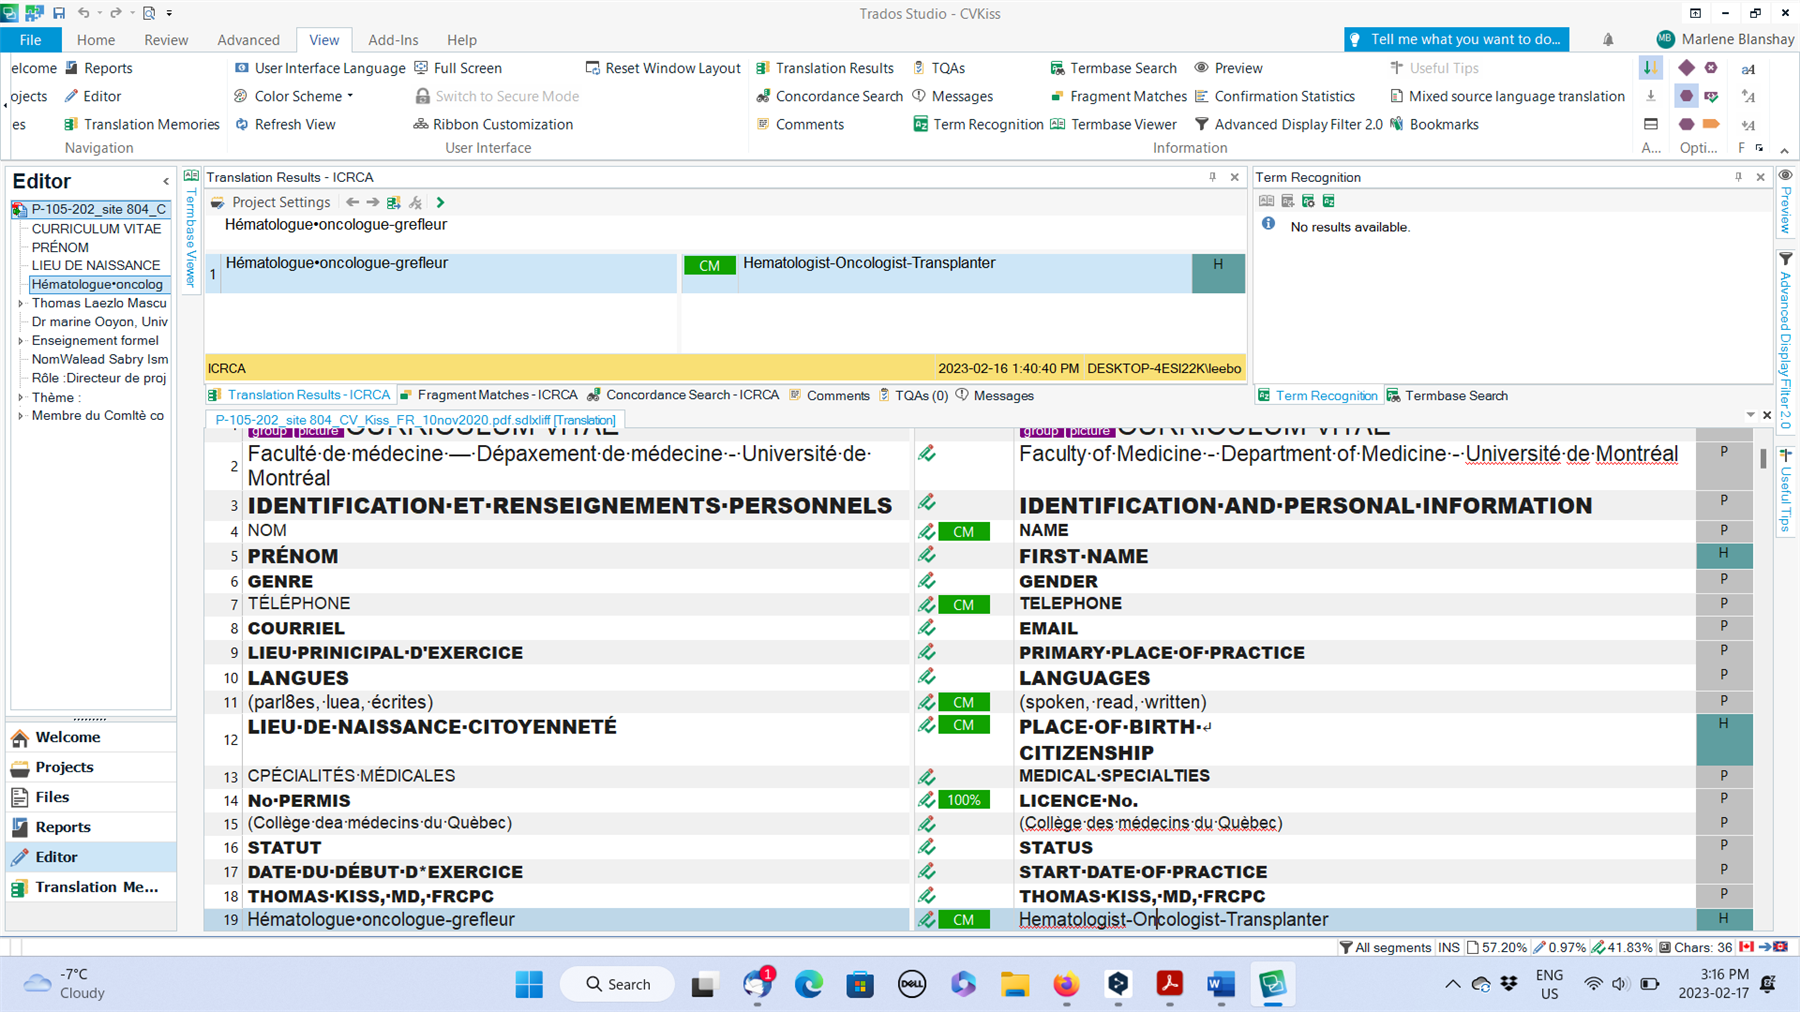The height and width of the screenshot is (1012, 1800).
Task: Open Microsoft Word from the taskbar
Action: [1220, 985]
